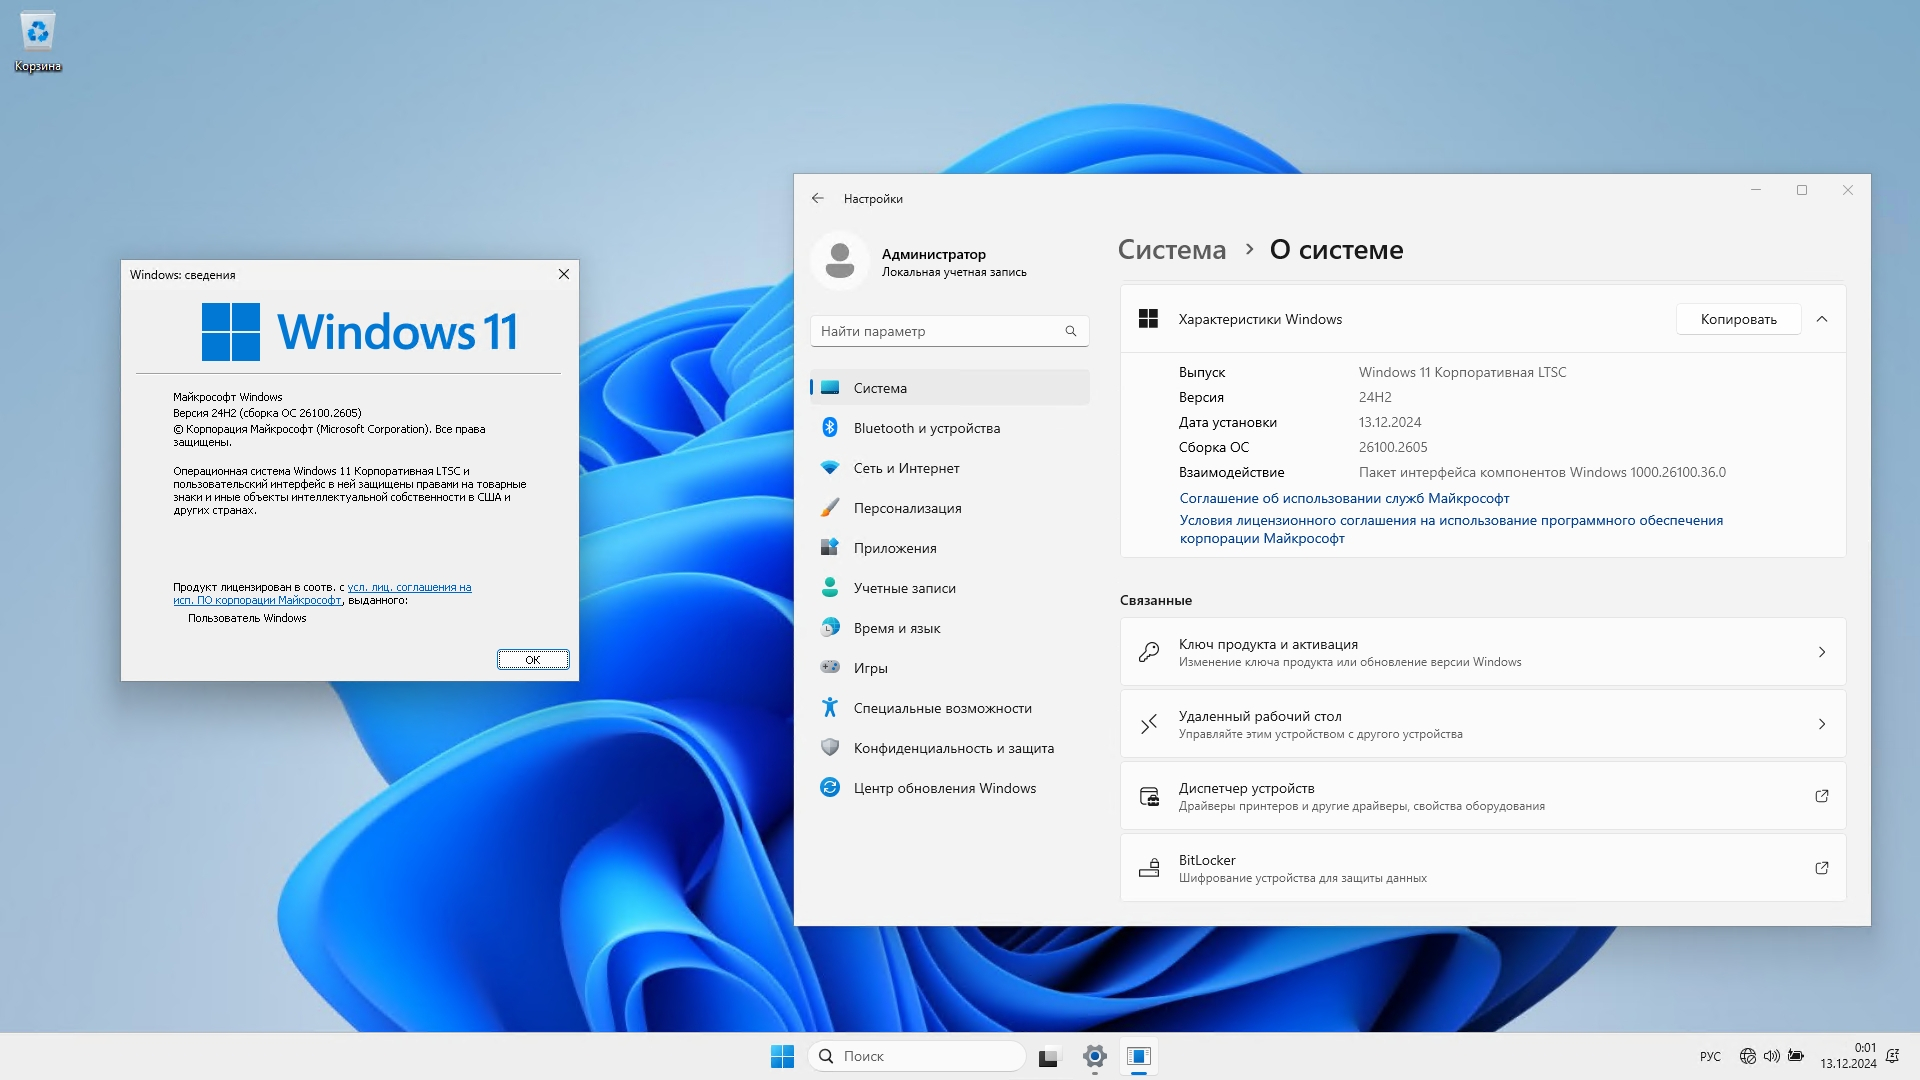Click the Personalization paintbrush icon

click(830, 508)
